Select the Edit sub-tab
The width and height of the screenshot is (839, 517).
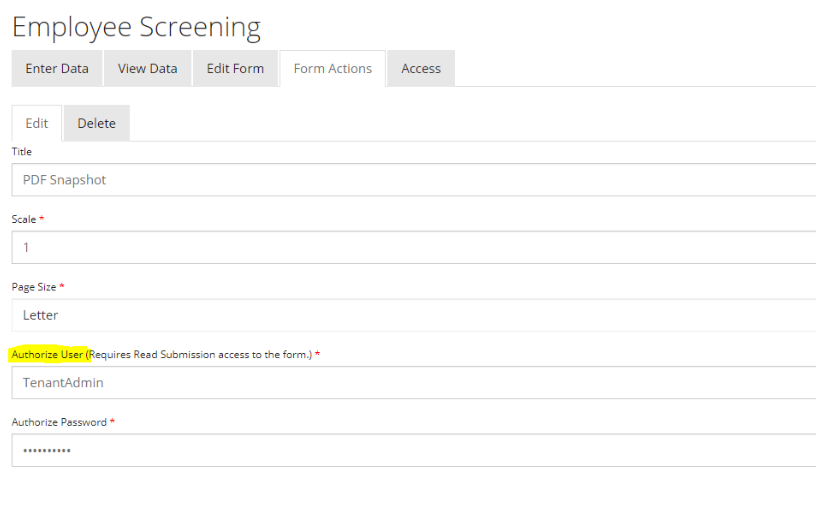point(37,124)
